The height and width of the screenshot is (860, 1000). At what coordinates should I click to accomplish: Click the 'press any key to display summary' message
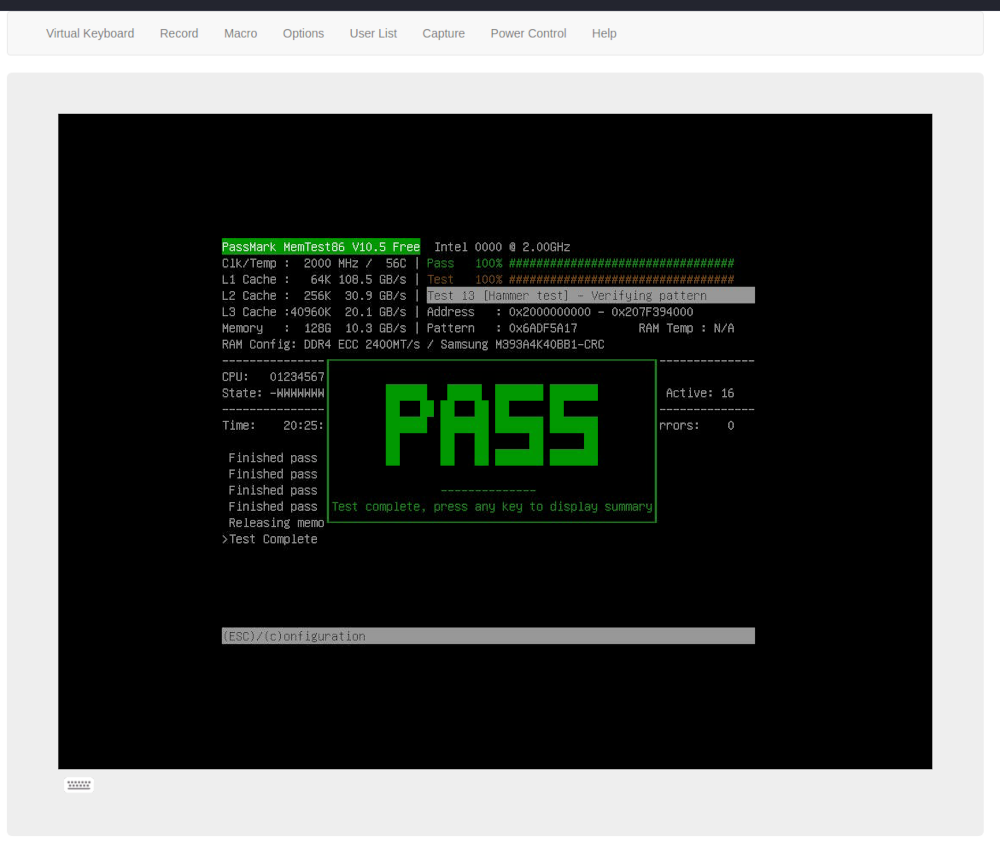[495, 506]
